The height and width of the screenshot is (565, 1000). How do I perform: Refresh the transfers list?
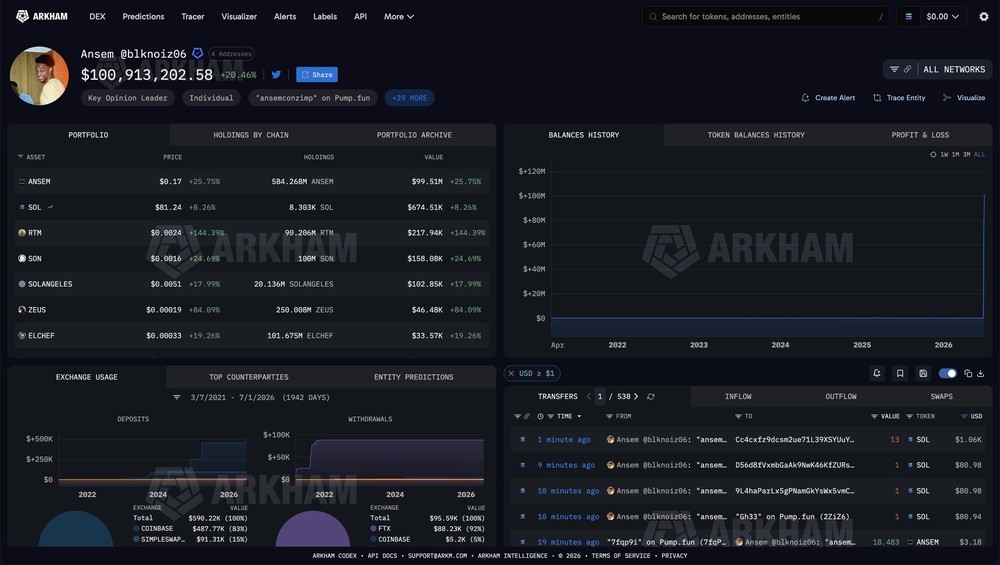coord(651,397)
